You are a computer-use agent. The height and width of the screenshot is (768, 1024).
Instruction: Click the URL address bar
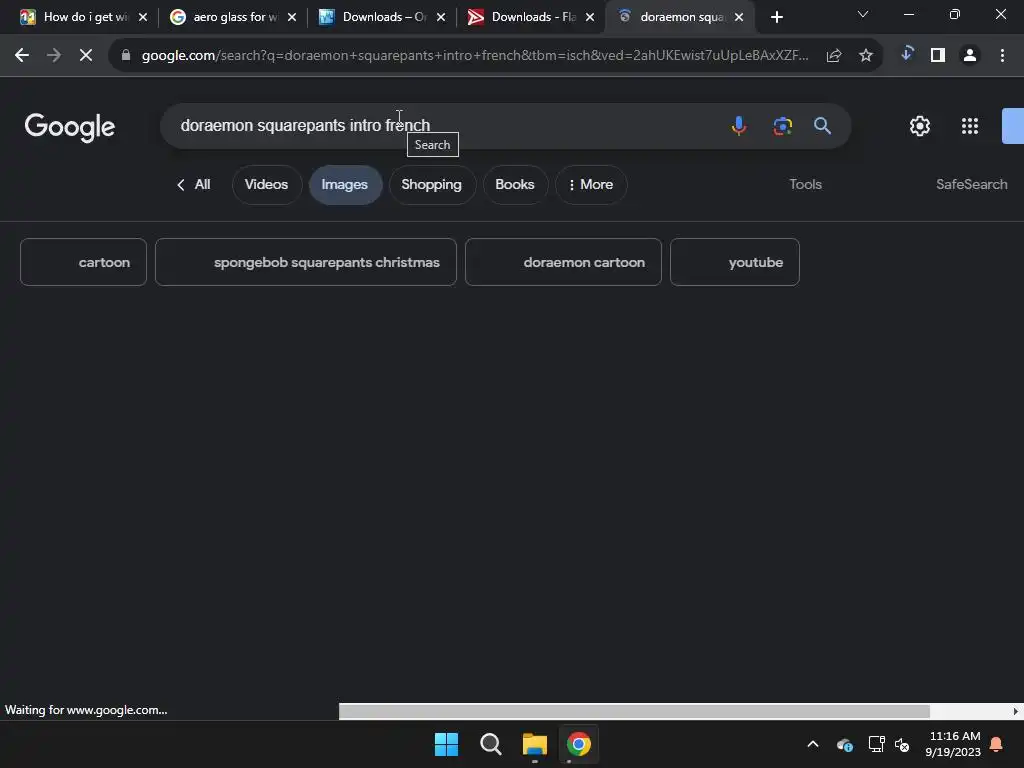click(x=474, y=56)
